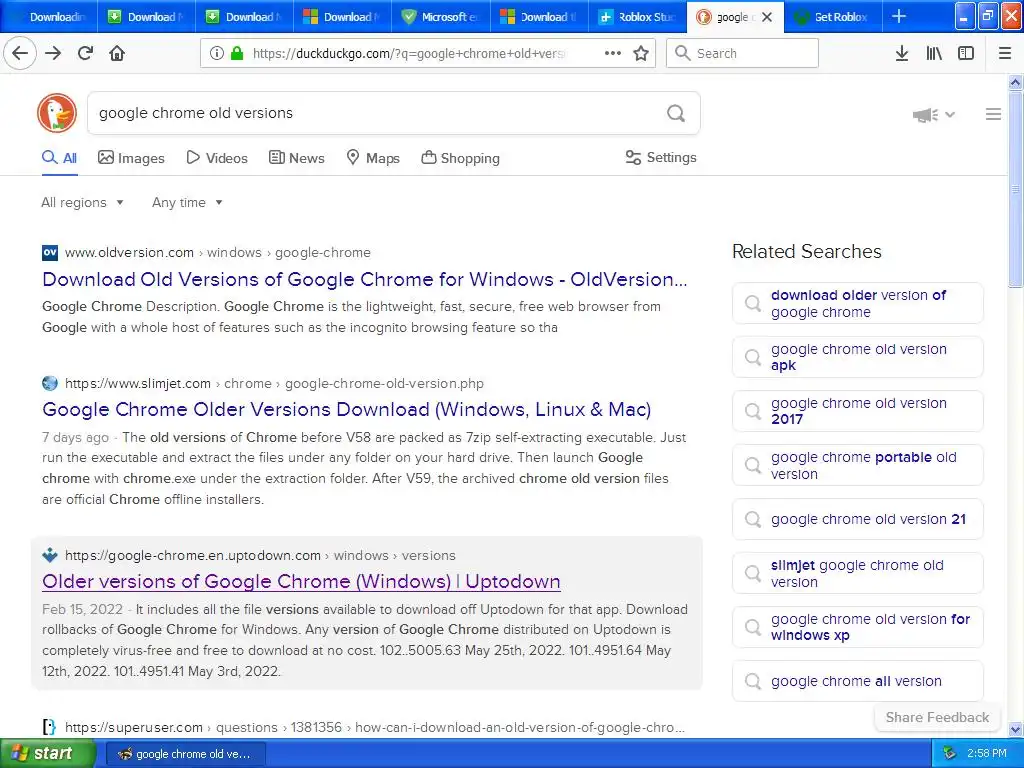This screenshot has width=1024, height=768.
Task: Close the active google search tab
Action: [x=767, y=17]
